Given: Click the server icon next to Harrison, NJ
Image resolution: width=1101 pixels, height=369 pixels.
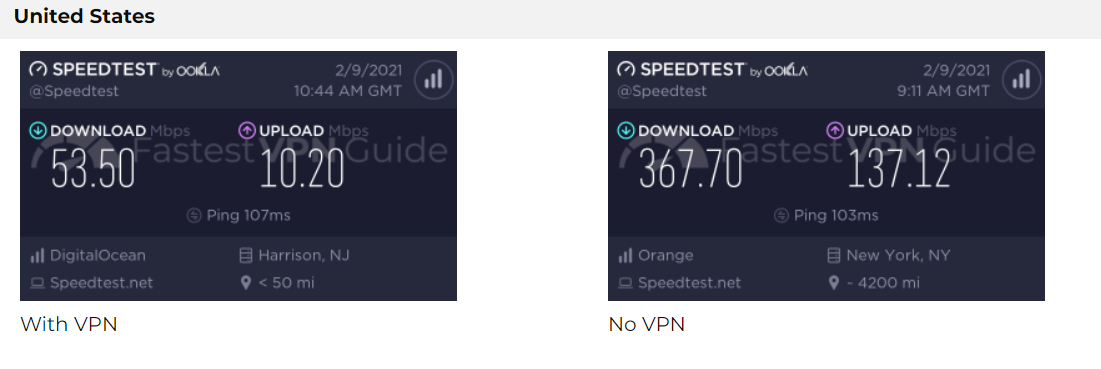Looking at the screenshot, I should click(x=246, y=255).
